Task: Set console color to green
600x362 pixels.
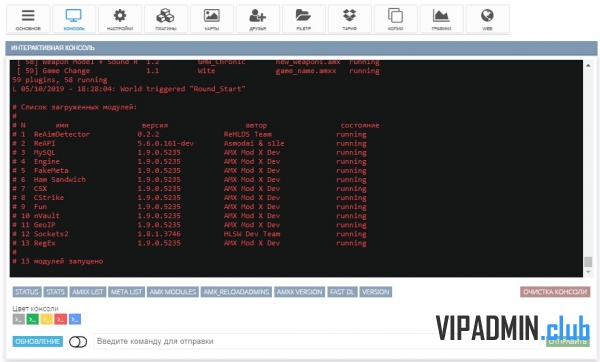Action: (x=33, y=319)
